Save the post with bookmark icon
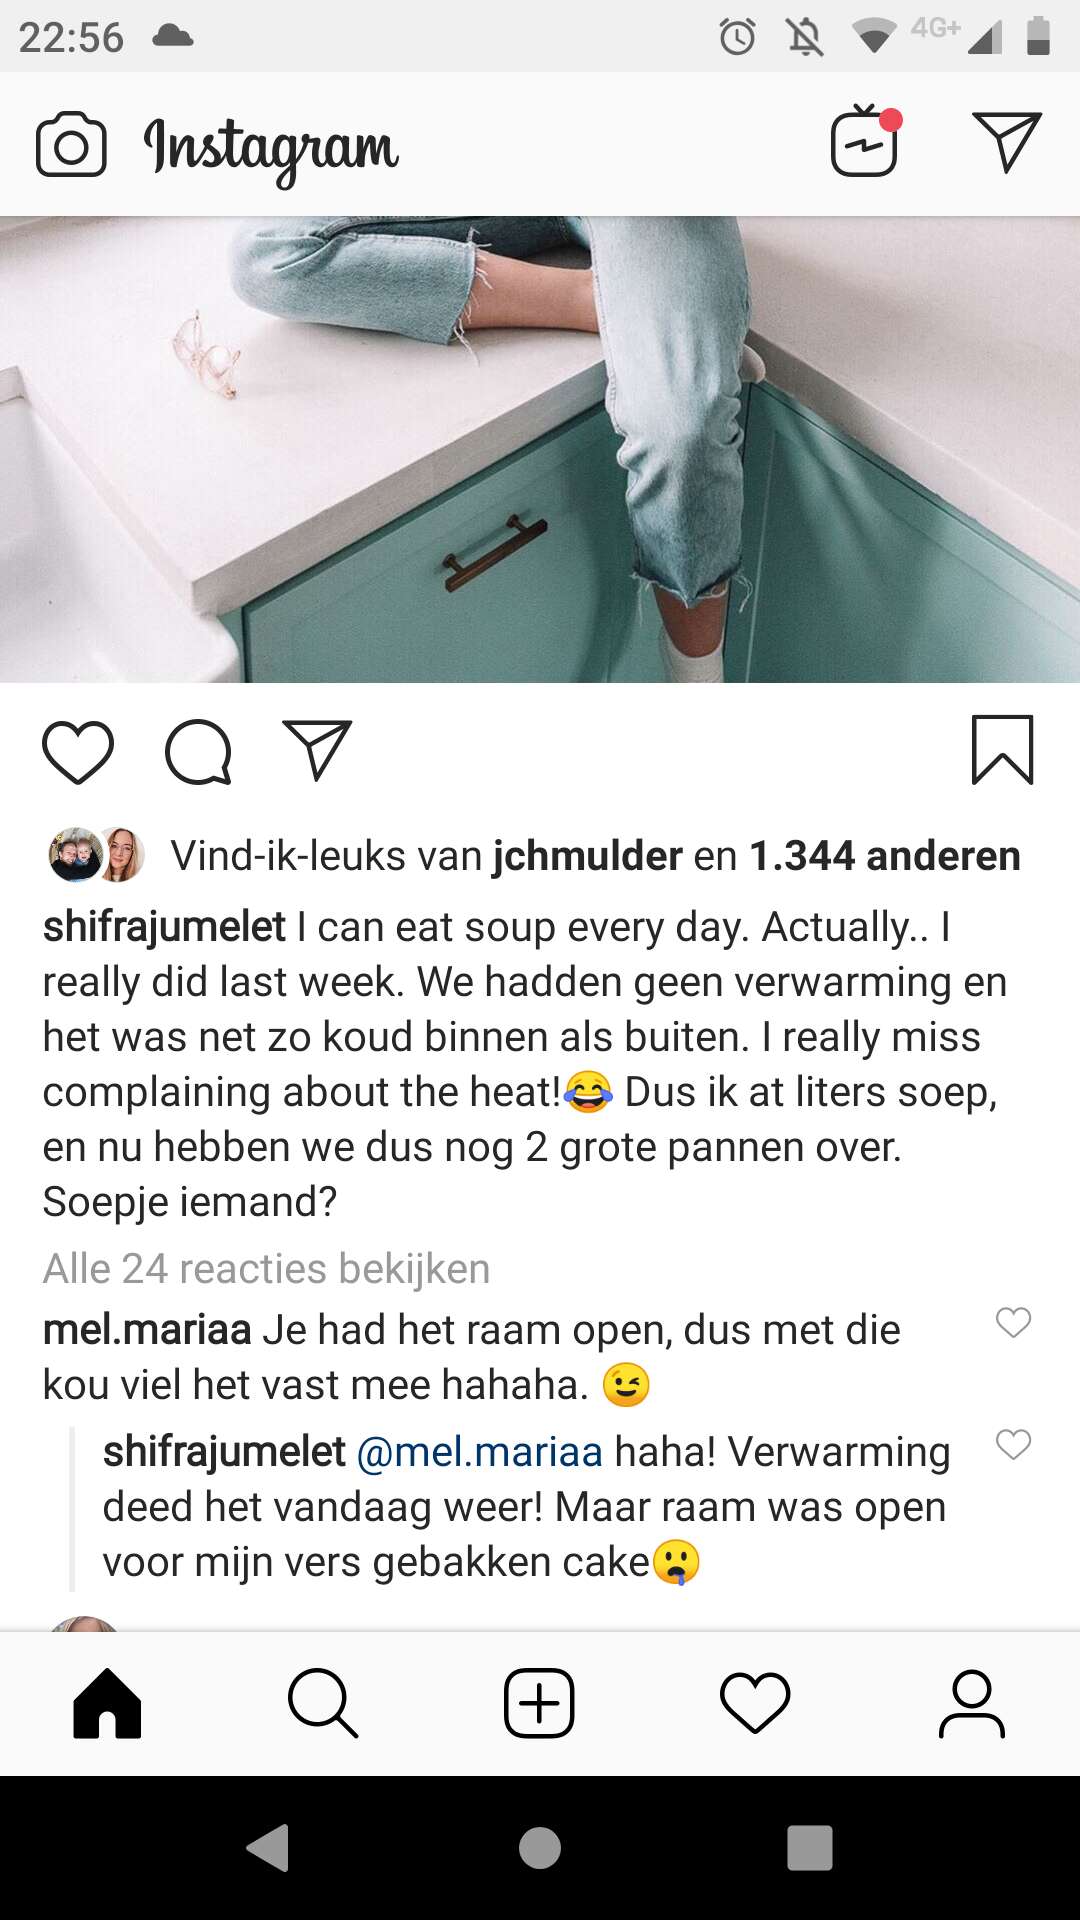 (1002, 750)
